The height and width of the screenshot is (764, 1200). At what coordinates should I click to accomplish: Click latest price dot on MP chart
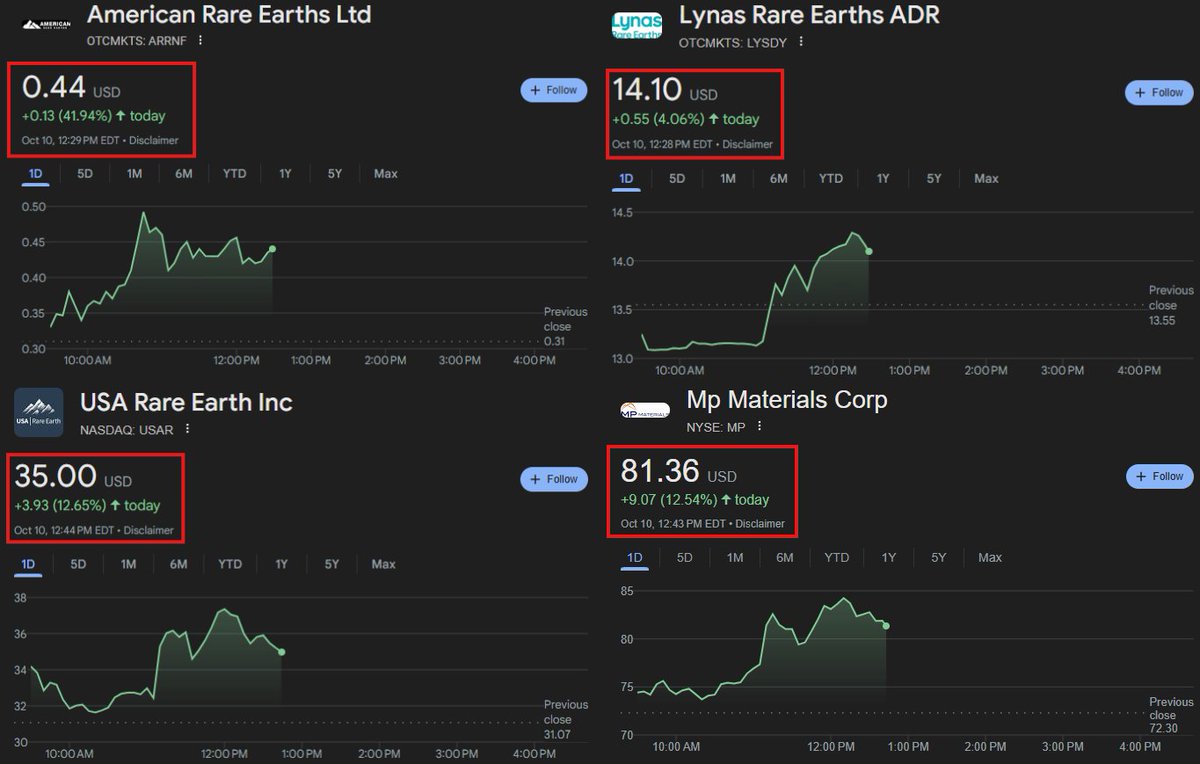(887, 626)
